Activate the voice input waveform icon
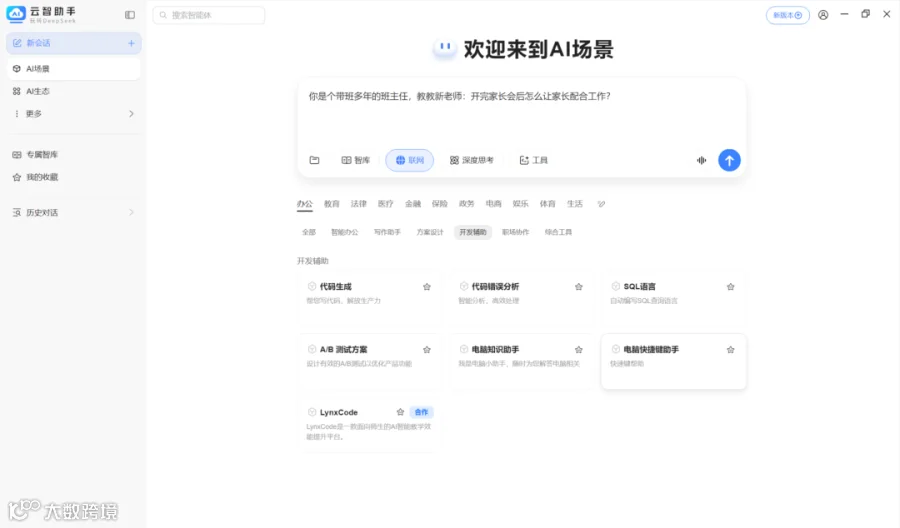 point(701,160)
